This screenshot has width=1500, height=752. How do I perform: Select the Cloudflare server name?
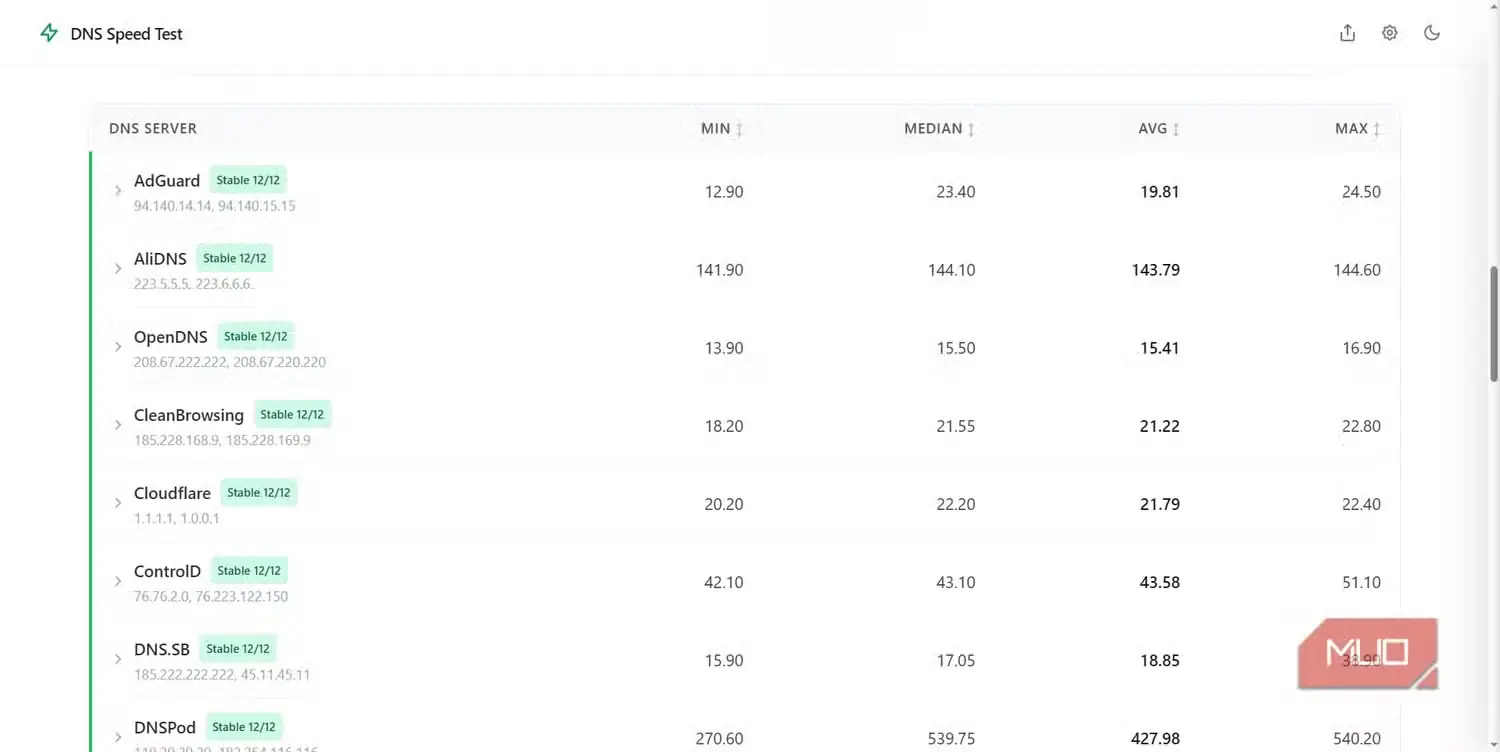pyautogui.click(x=172, y=493)
